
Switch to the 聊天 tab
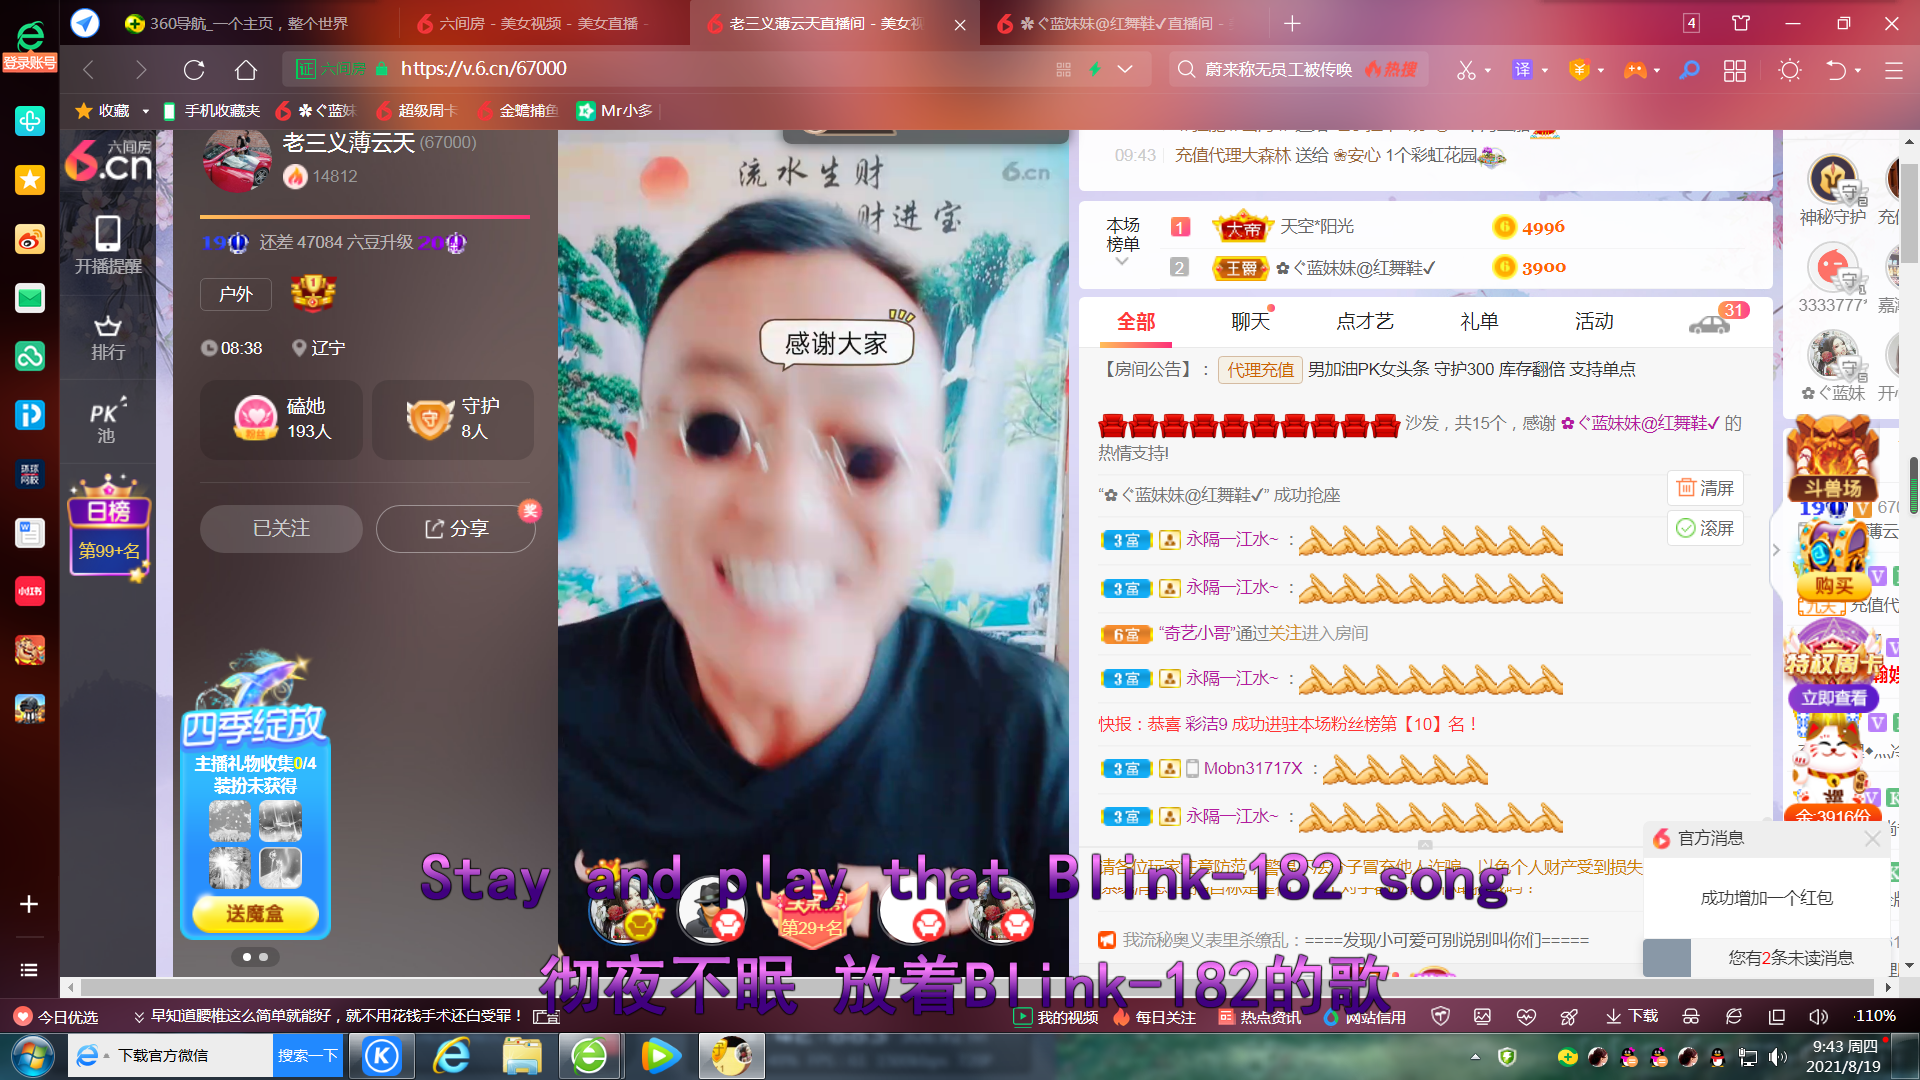[1250, 321]
